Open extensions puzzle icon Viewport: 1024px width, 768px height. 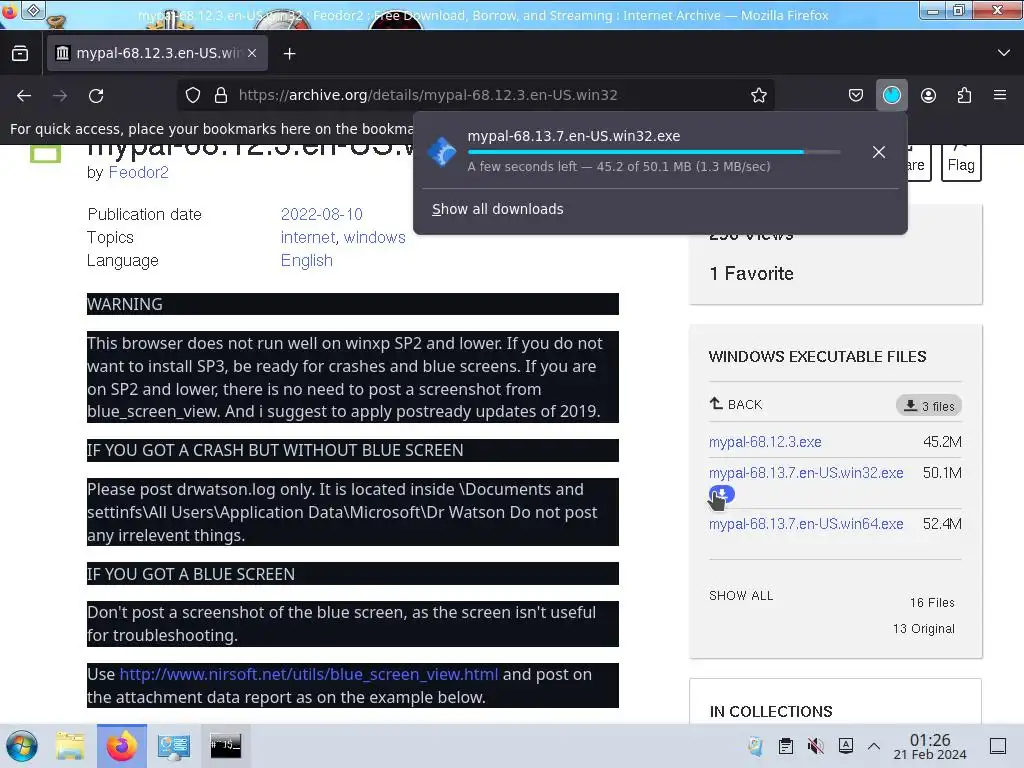click(964, 95)
